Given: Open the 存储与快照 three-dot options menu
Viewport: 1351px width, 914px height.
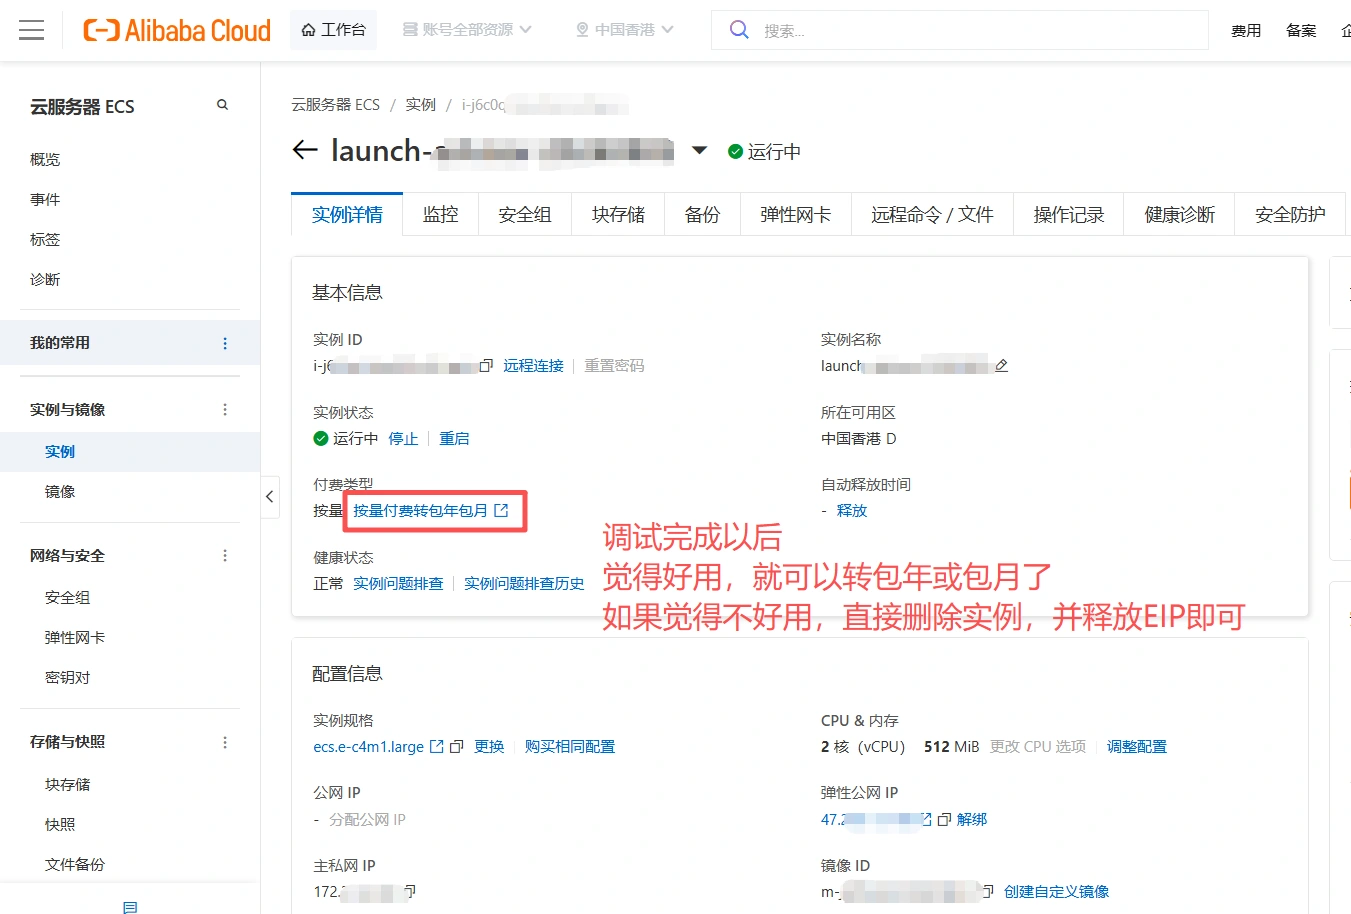Looking at the screenshot, I should pyautogui.click(x=225, y=742).
